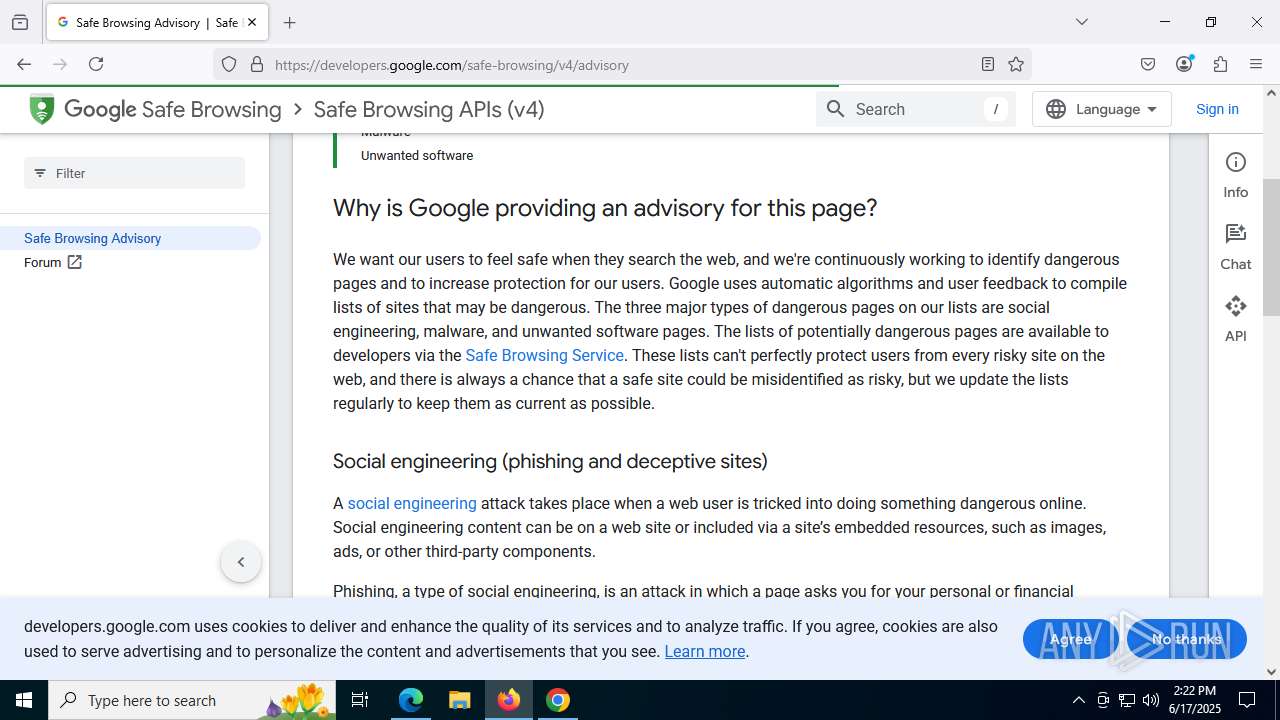Click Social engineering (phishing and deceptive sites) heading
Viewport: 1280px width, 720px height.
(x=550, y=461)
